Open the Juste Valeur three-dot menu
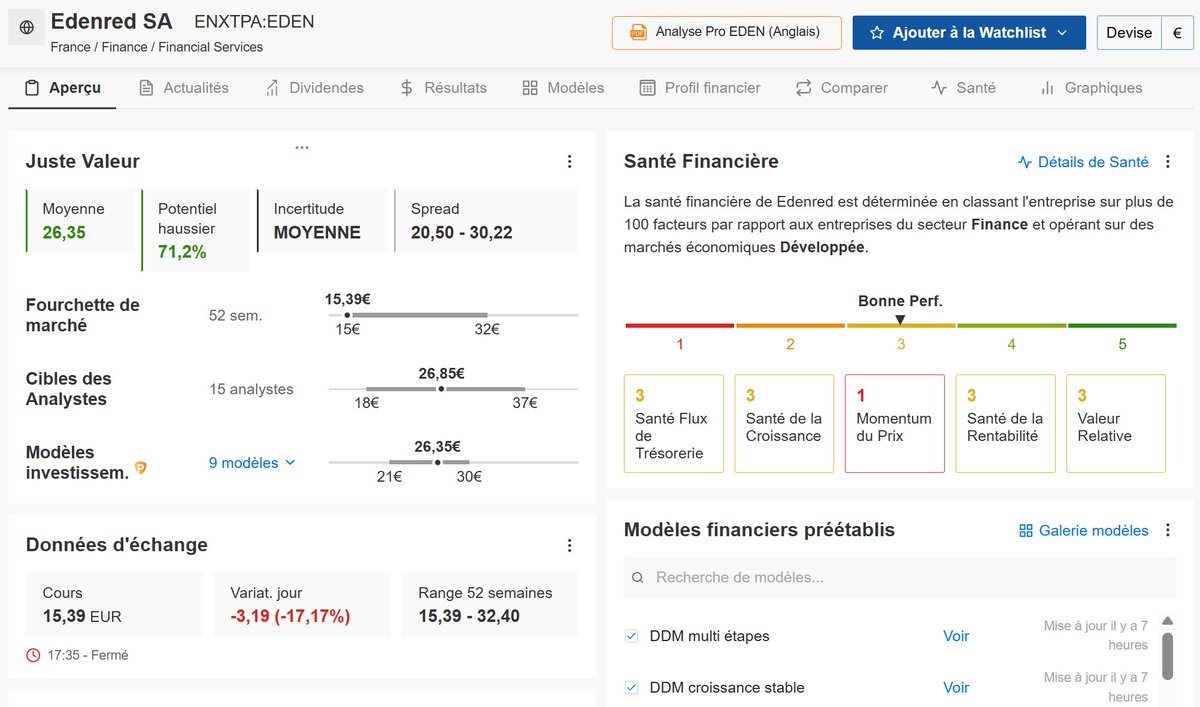The width and height of the screenshot is (1200, 707). point(569,161)
